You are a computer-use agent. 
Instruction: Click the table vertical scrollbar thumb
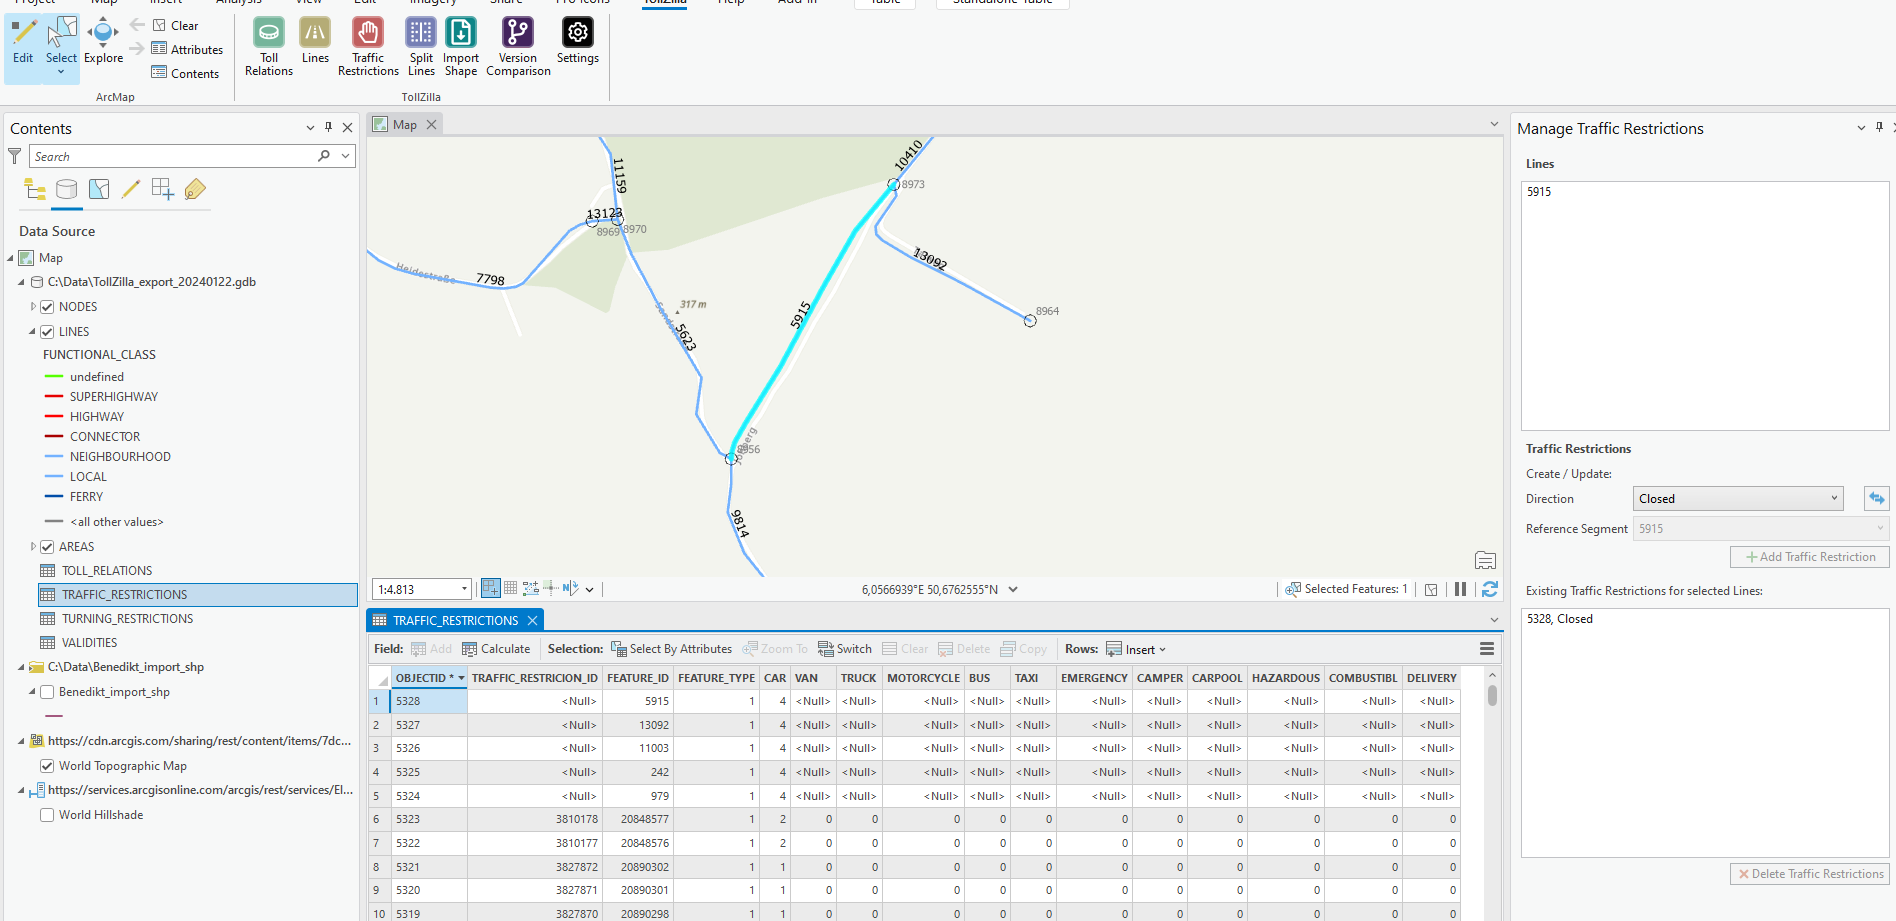(1492, 695)
